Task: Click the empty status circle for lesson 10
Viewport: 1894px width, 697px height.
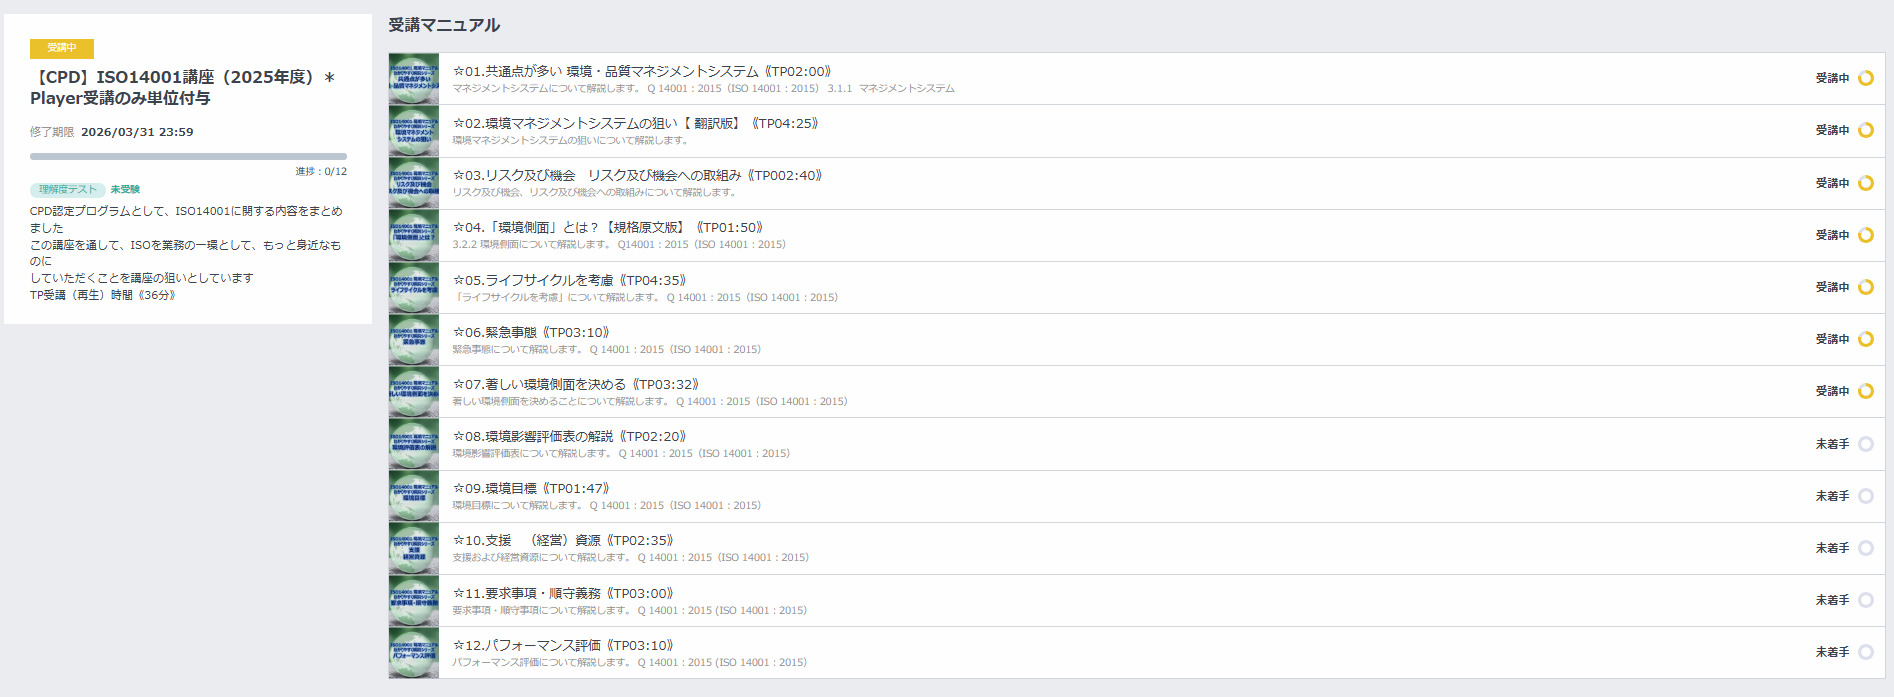Action: point(1865,548)
